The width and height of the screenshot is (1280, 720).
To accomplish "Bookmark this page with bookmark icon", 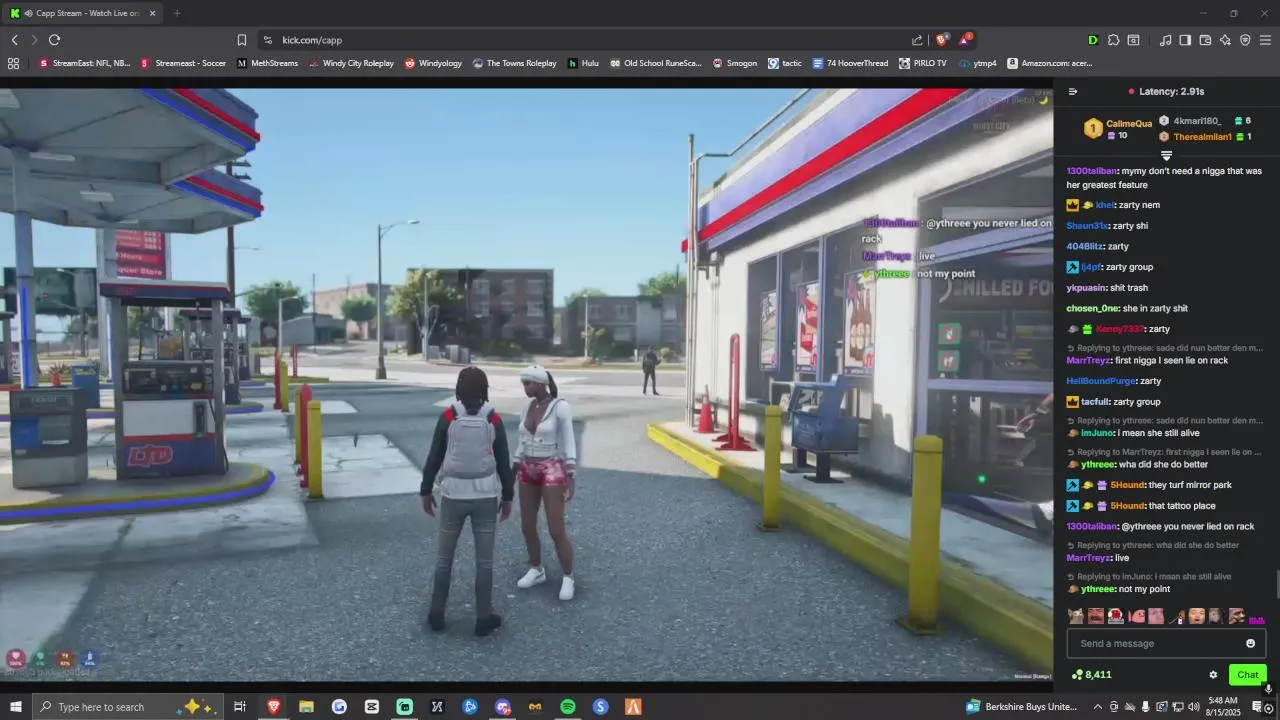I will 242,40.
